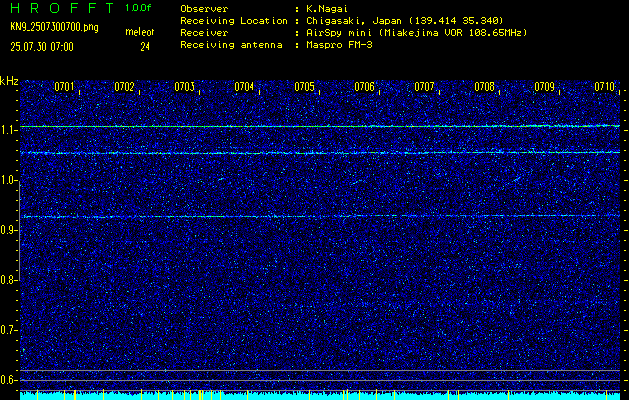Select antenna value Maspro FM-3

[339, 45]
